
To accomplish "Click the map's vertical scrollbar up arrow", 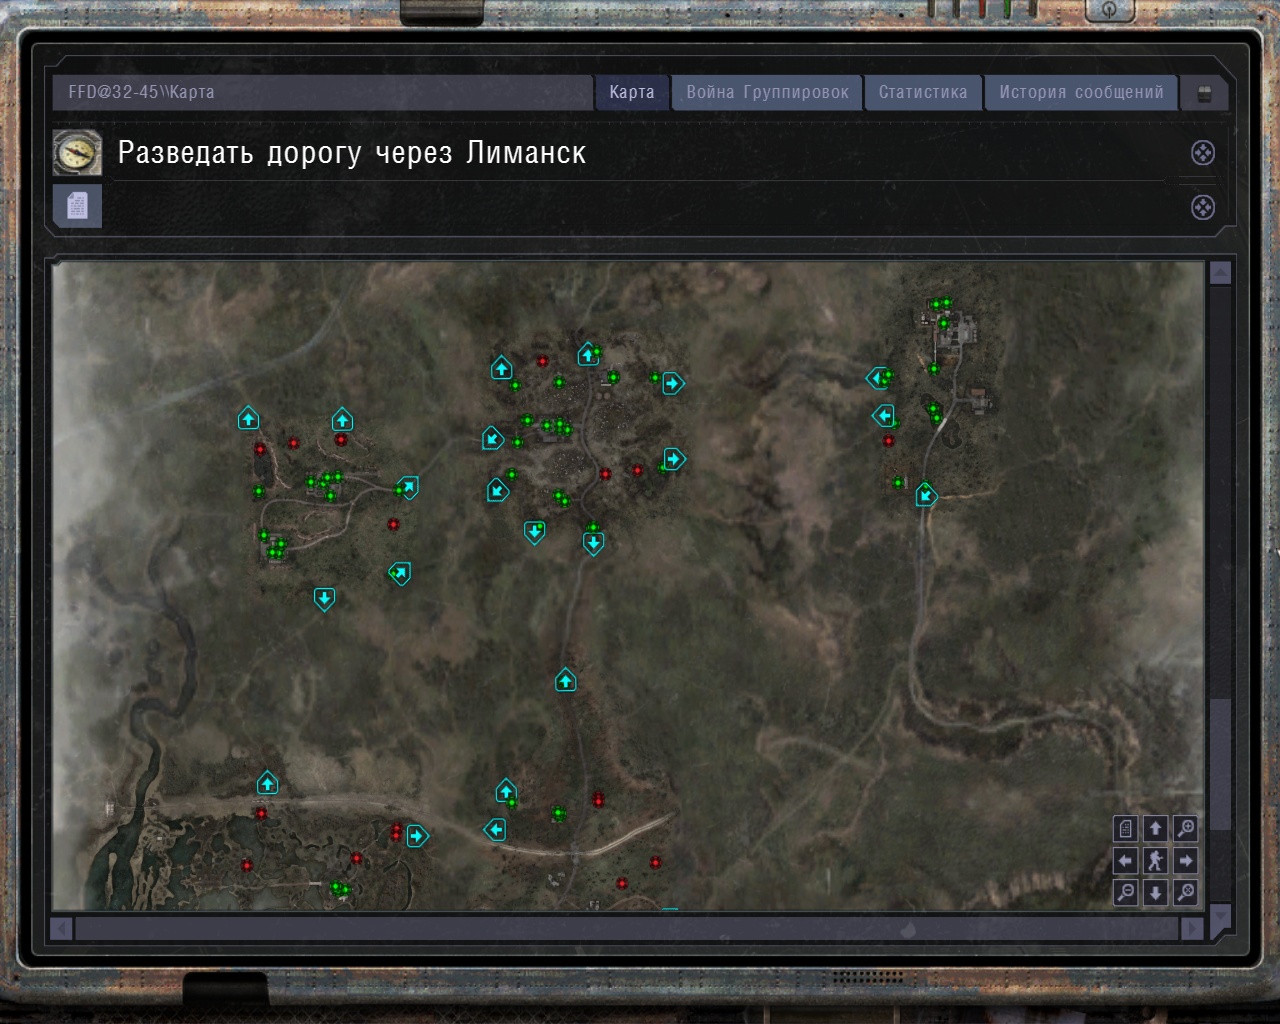I will (x=1220, y=273).
